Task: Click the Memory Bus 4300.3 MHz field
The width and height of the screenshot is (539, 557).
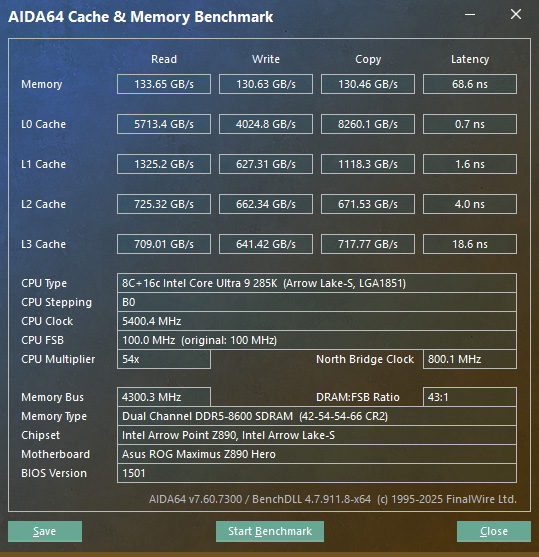Action: pos(164,397)
